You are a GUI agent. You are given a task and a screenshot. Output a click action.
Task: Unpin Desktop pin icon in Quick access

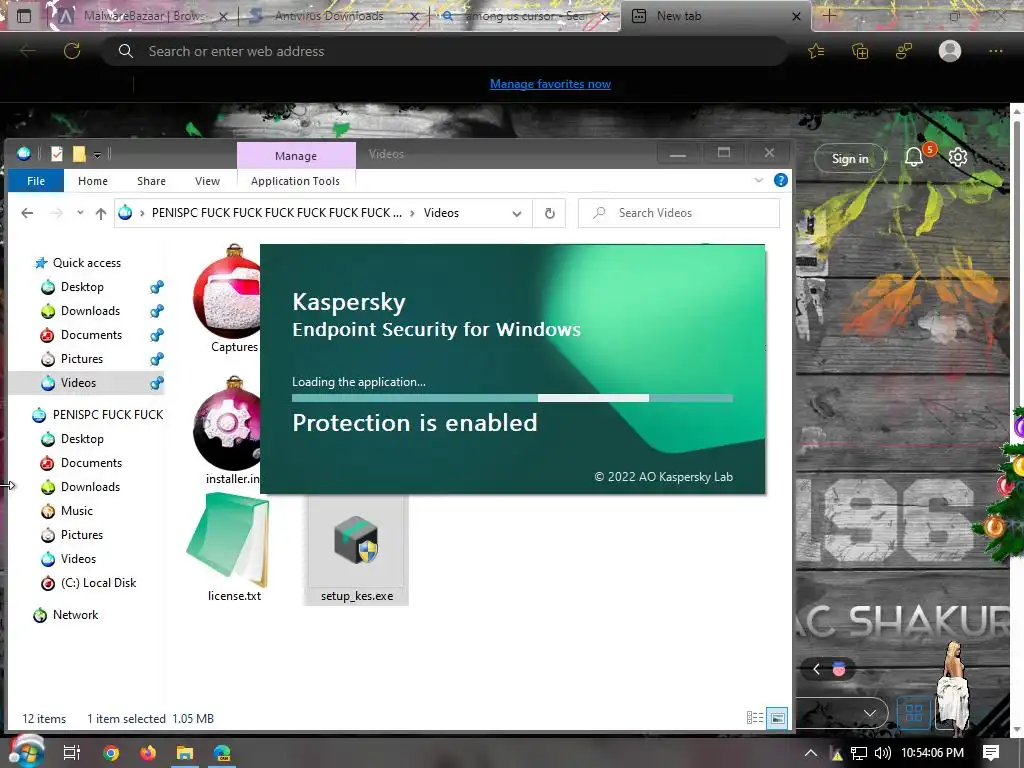click(157, 287)
